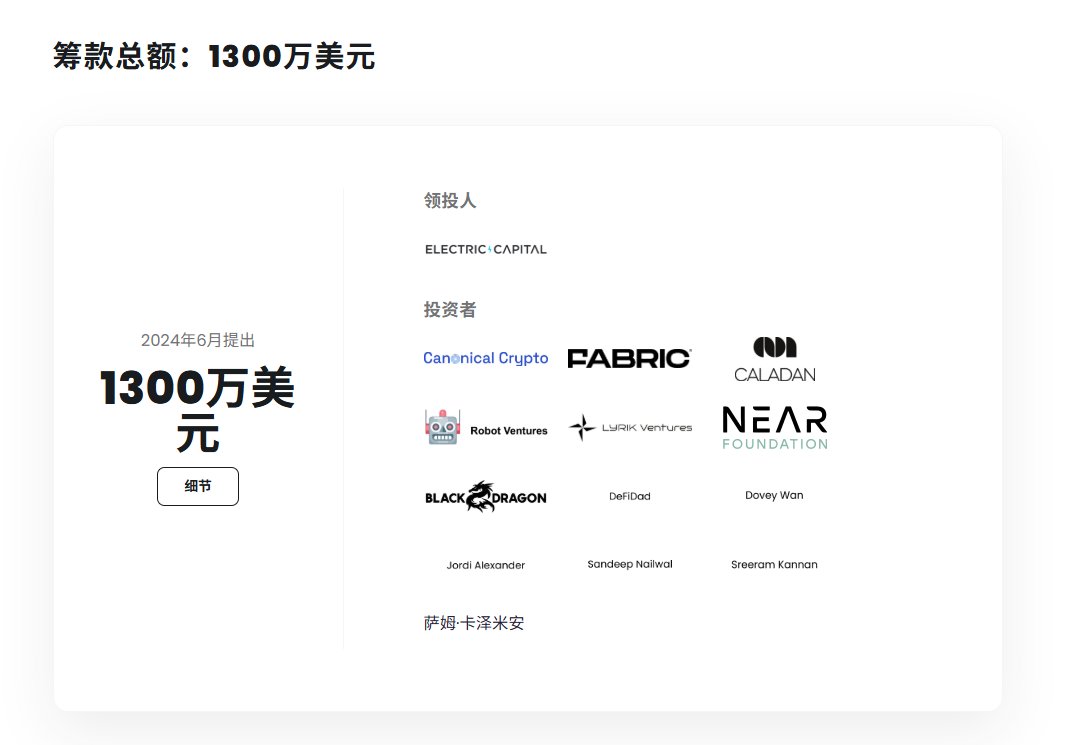Screen dimensions: 1080x745
Task: Select the 萨姆·卡泽米安 investor name
Action: click(474, 623)
